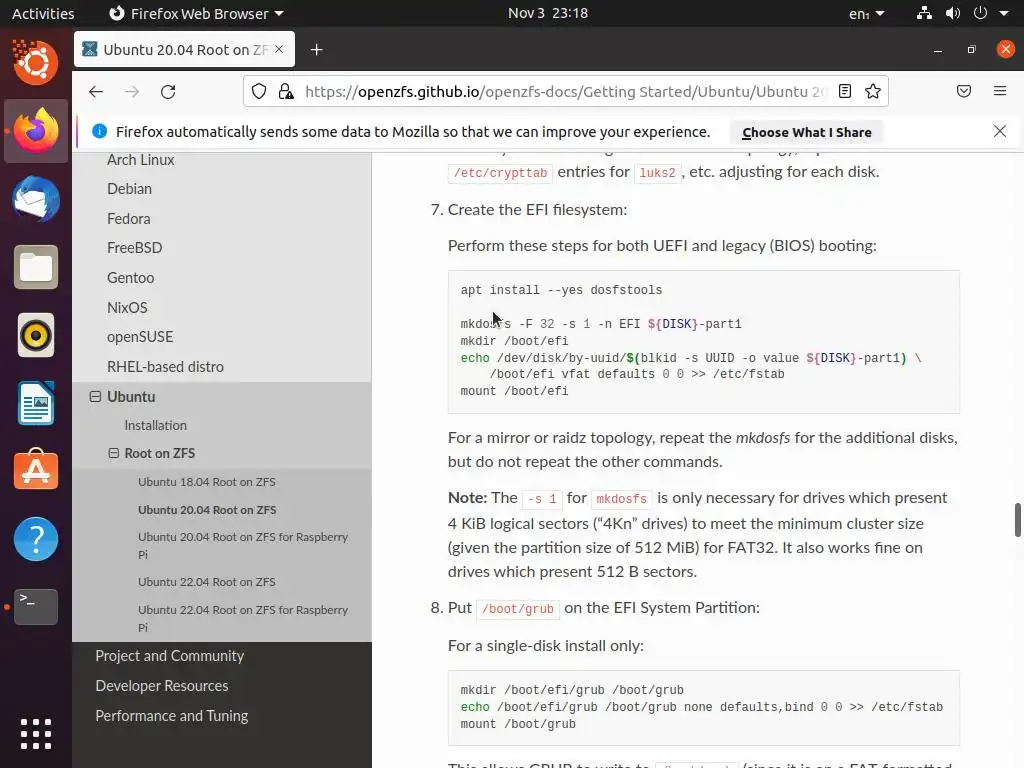Click the mount /boot/grub code line
The width and height of the screenshot is (1024, 768).
[518, 724]
